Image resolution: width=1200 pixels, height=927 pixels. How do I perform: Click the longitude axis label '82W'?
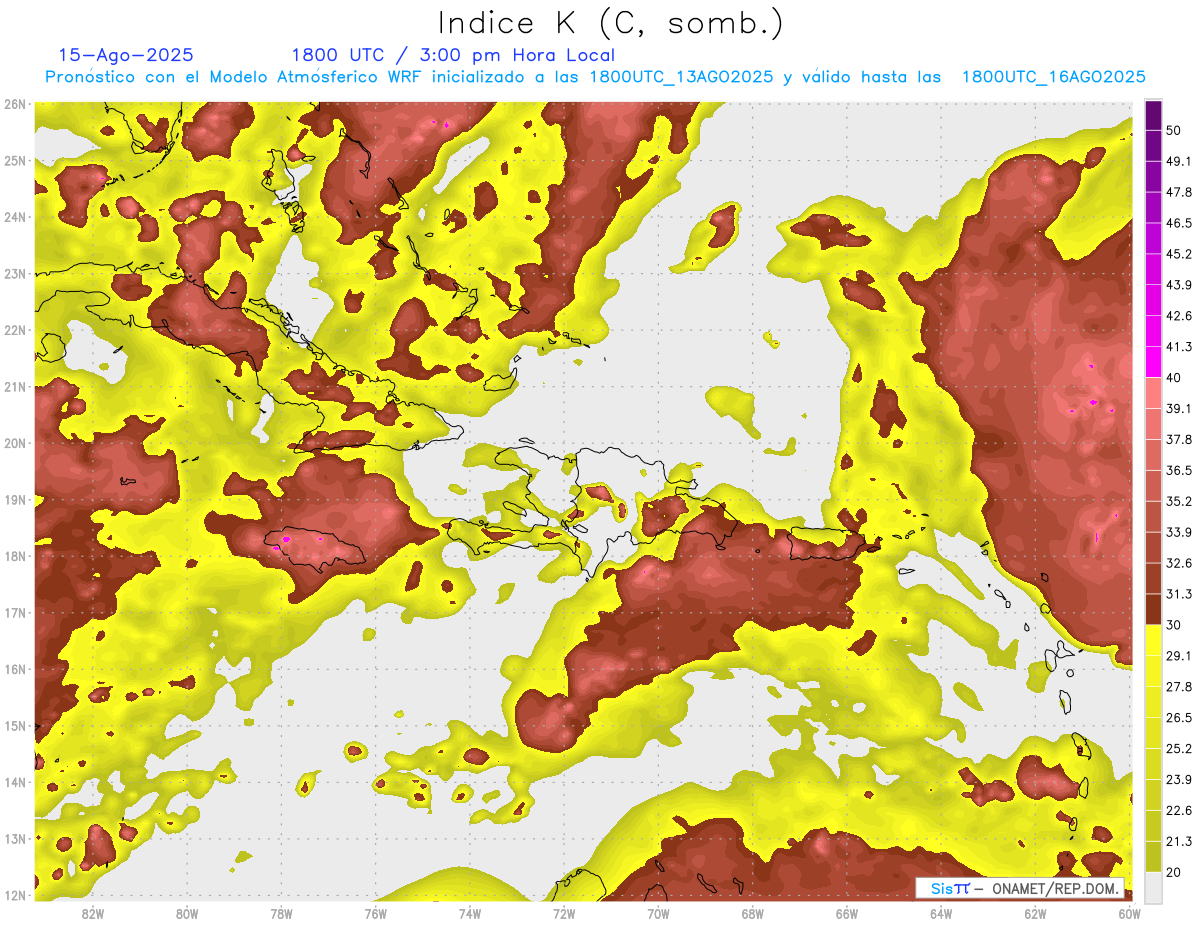coord(93,913)
